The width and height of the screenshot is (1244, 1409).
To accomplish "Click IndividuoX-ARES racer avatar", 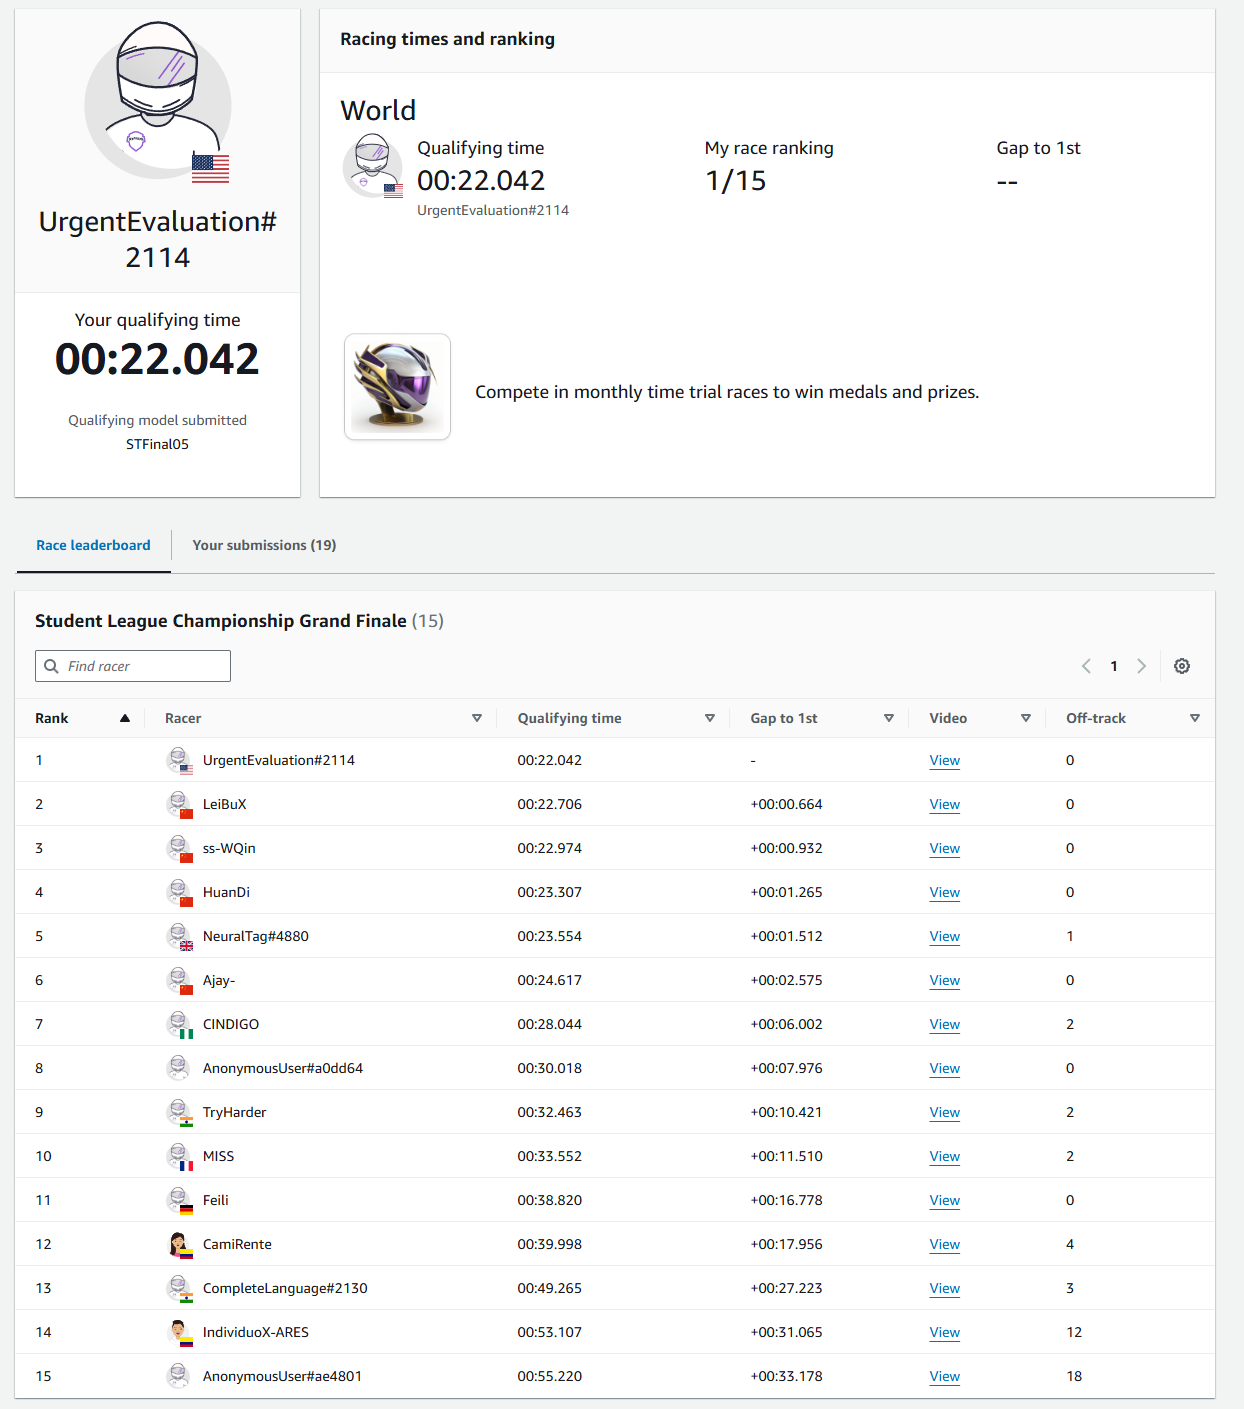I will pos(179,1332).
